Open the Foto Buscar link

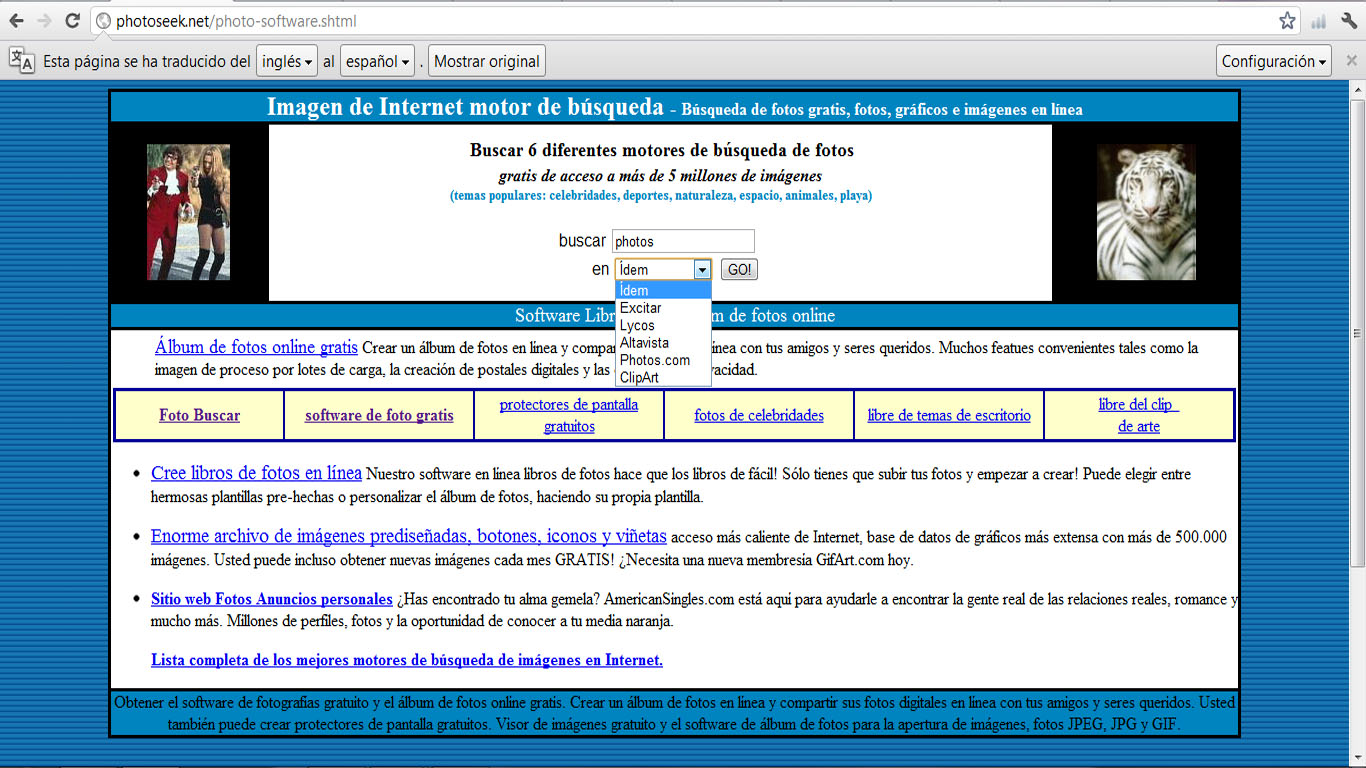pos(199,415)
